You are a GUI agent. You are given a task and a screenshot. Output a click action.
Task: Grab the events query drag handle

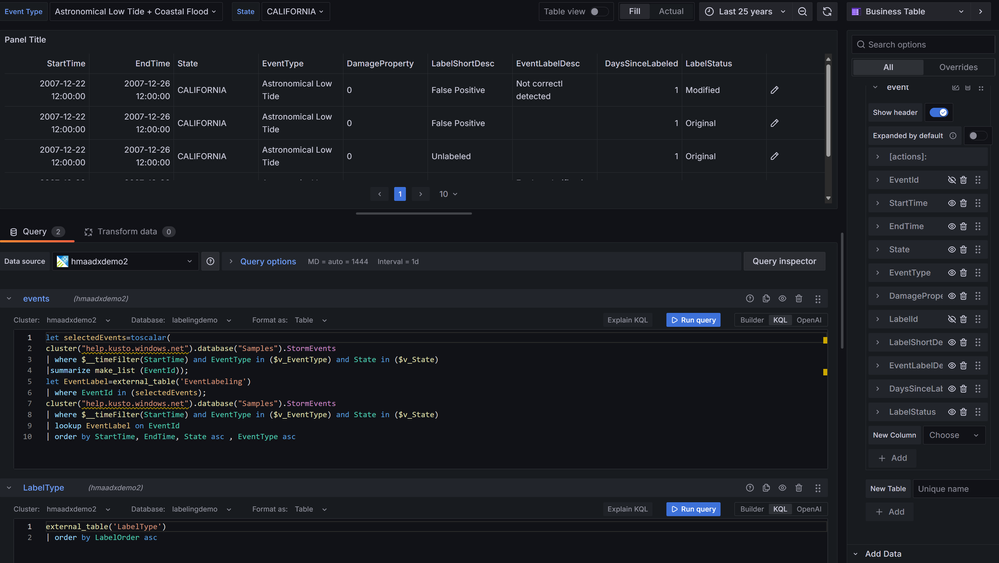818,299
